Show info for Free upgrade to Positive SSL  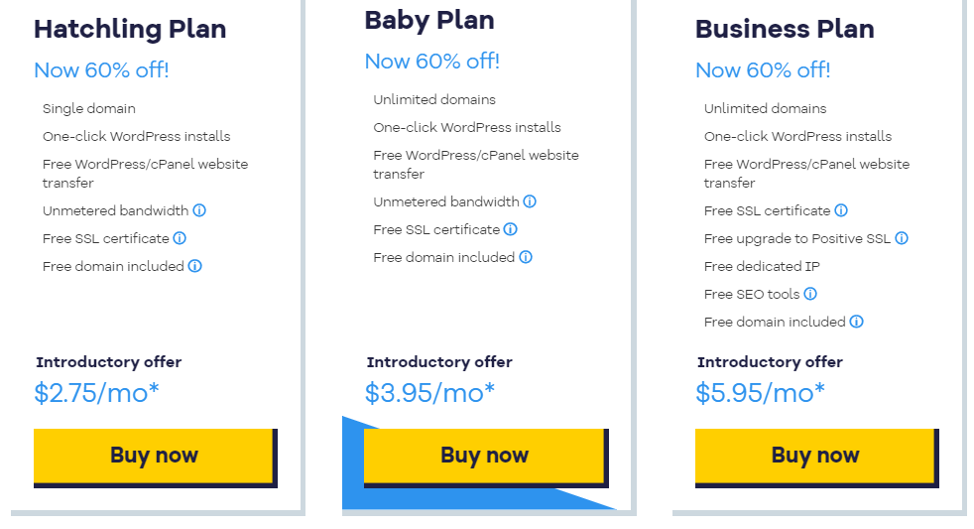point(902,238)
